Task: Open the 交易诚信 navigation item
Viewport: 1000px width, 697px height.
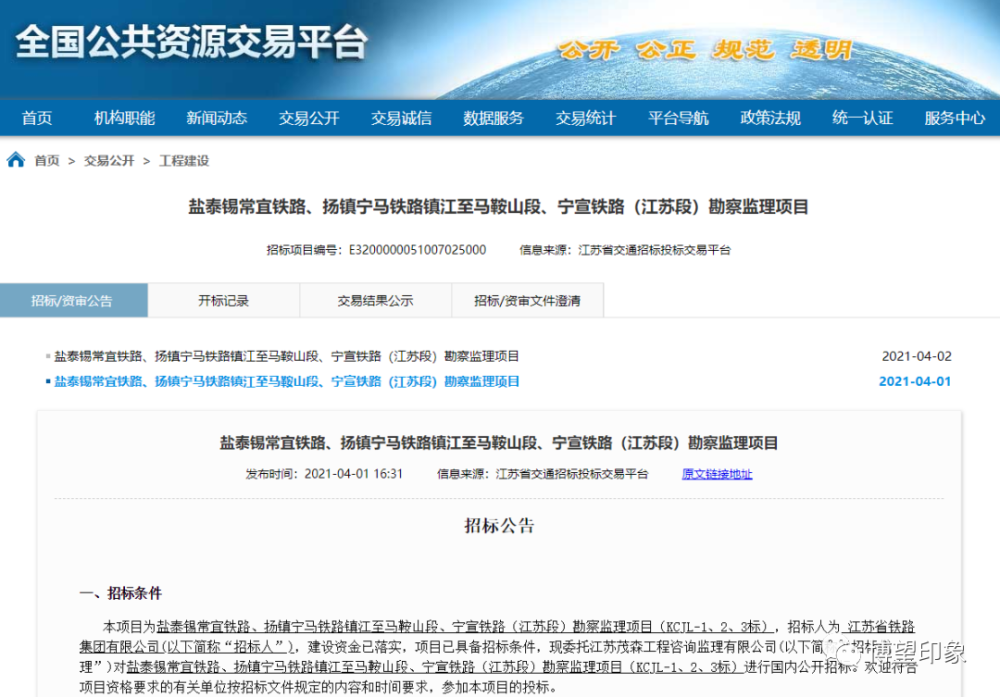Action: click(x=401, y=118)
